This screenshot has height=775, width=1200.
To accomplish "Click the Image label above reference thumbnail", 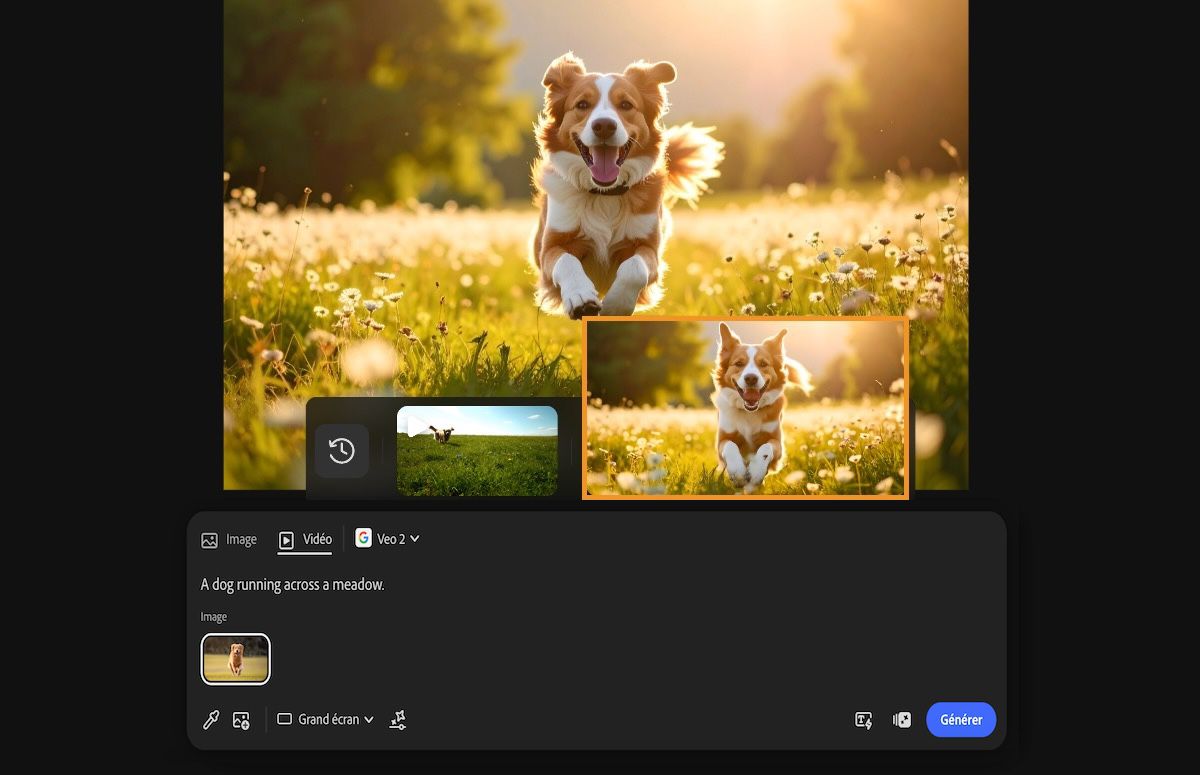I will tap(214, 617).
